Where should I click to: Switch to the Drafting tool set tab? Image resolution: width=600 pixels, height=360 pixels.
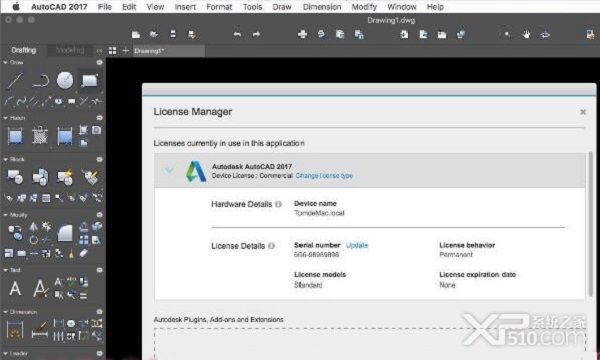click(x=24, y=50)
